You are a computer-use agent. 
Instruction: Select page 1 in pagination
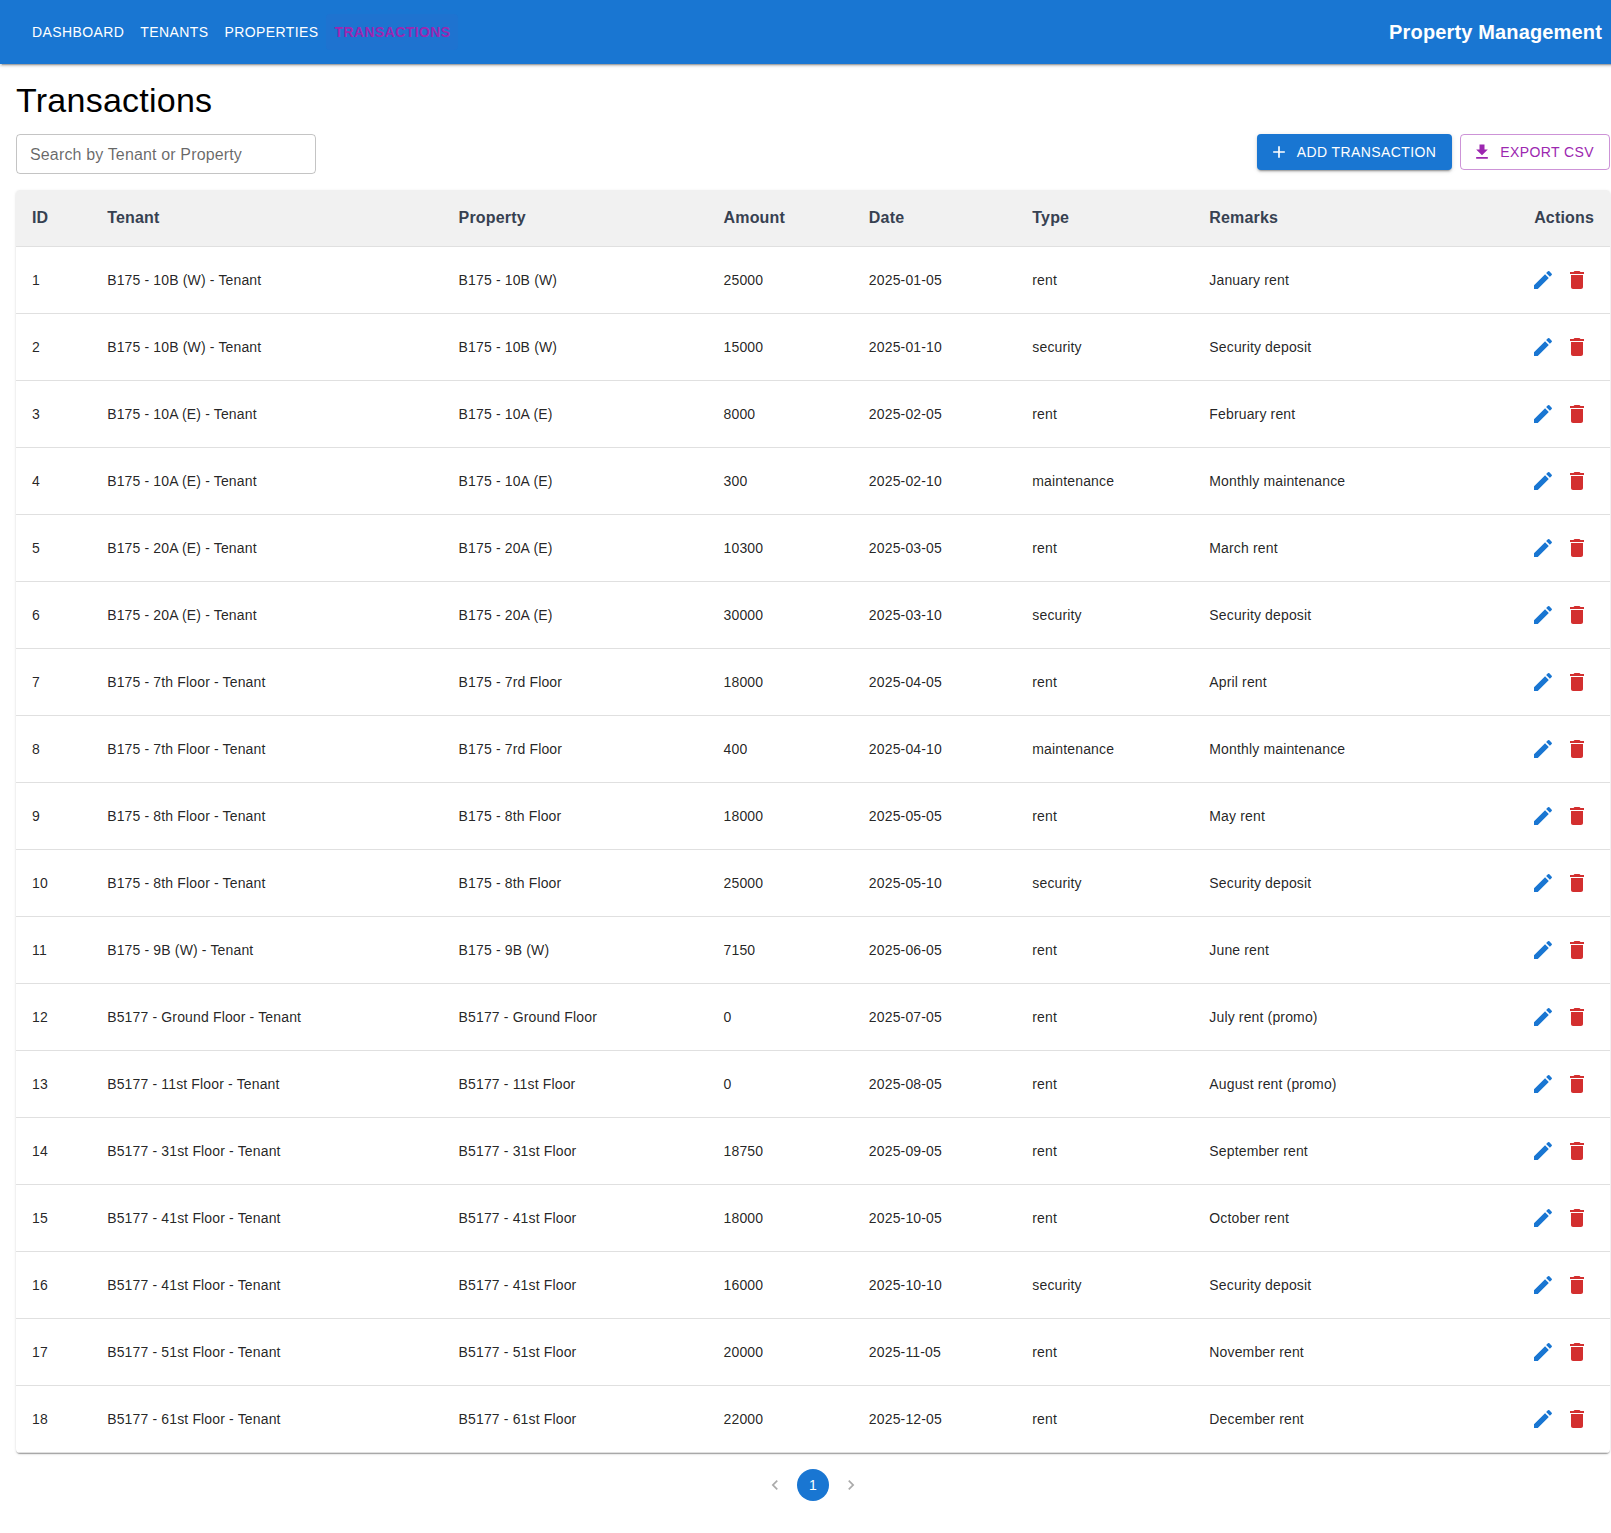(813, 1485)
